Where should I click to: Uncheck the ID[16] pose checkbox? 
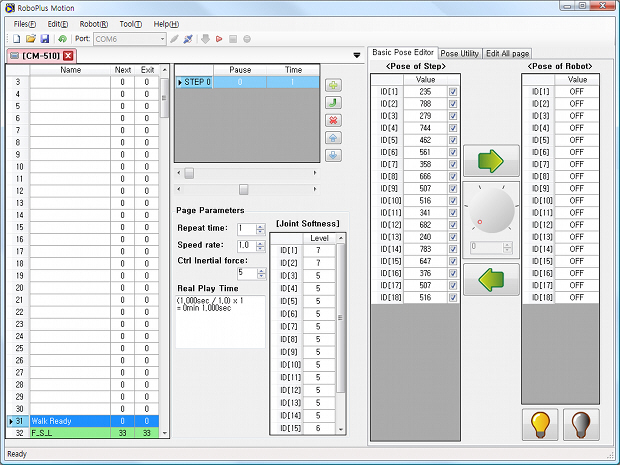point(453,273)
